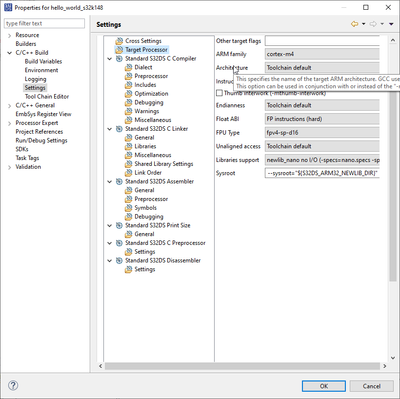Click the Standard S32DS C Preprocessor tool icon

[119, 243]
